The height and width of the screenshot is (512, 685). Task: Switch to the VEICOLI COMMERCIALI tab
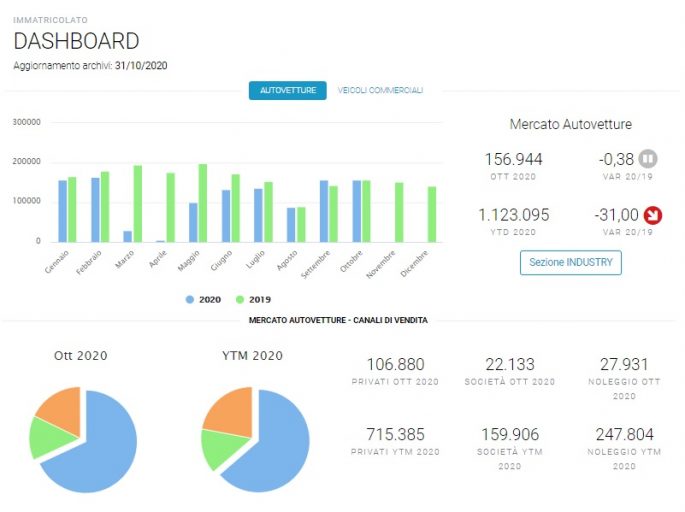381,90
